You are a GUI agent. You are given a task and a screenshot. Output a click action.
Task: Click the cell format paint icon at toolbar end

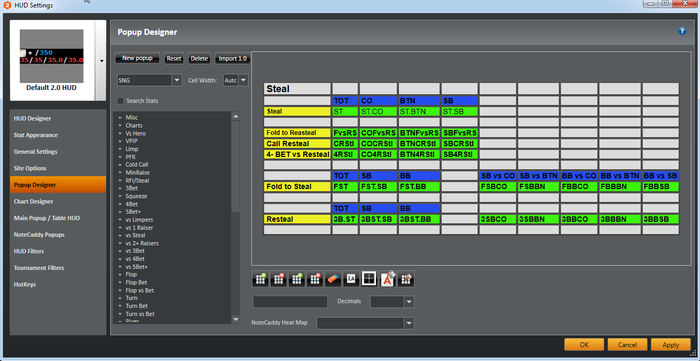406,279
